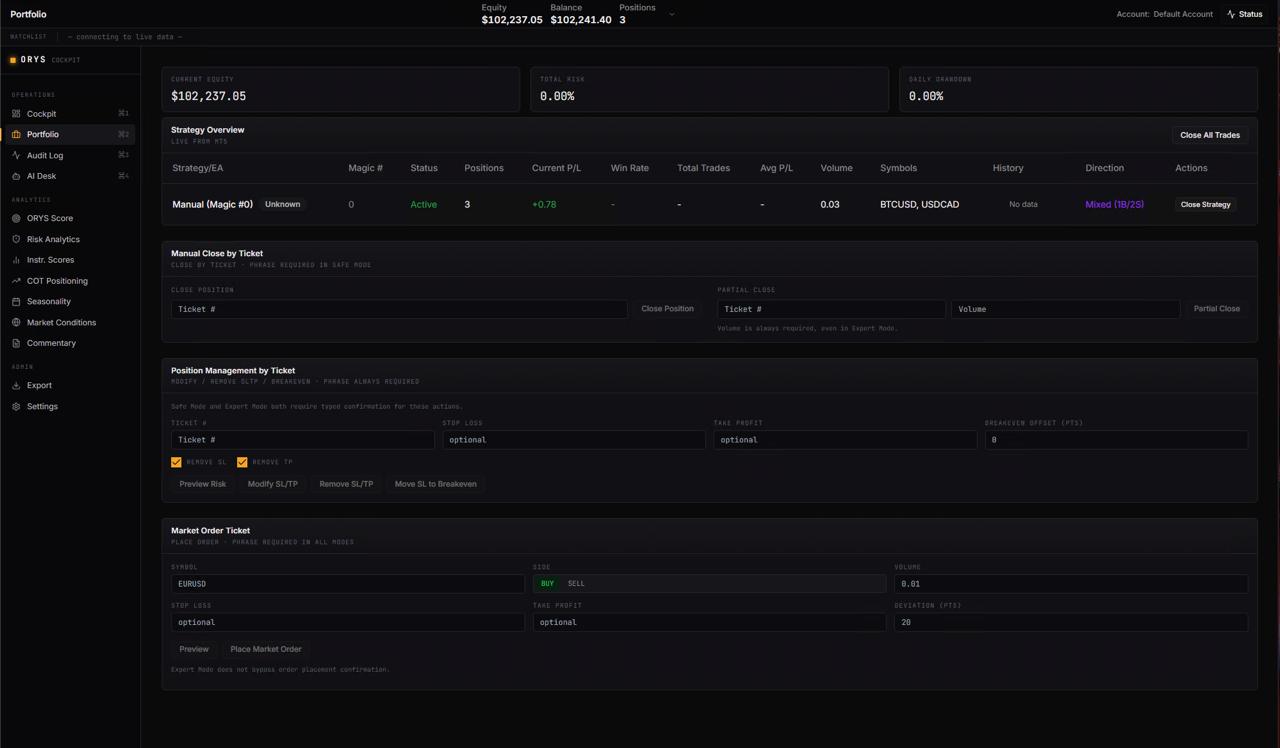Uncheck the Remove TP checkbox
This screenshot has width=1280, height=748.
click(242, 462)
